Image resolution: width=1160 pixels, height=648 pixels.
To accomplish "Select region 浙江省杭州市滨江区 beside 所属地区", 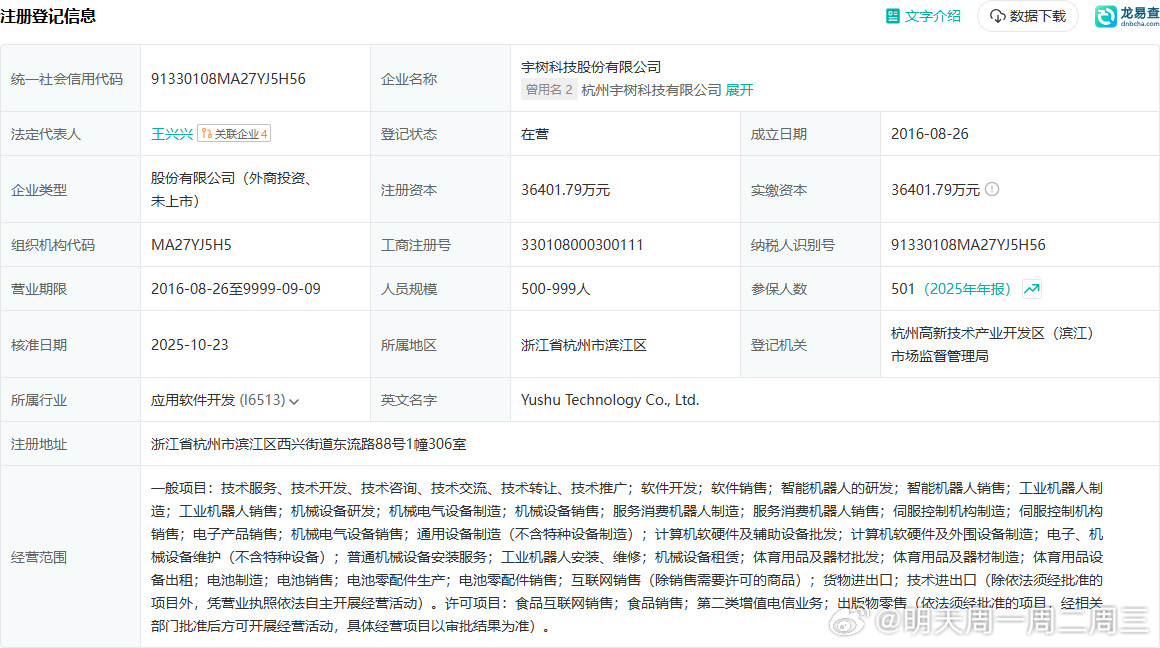I will click(x=584, y=345).
